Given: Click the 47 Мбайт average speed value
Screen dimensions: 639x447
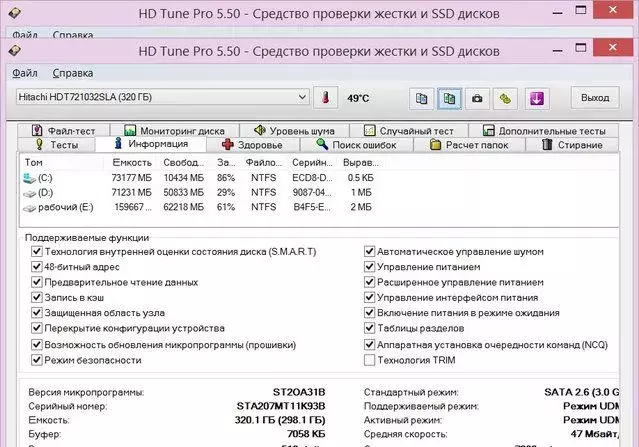Looking at the screenshot, I should point(595,434).
